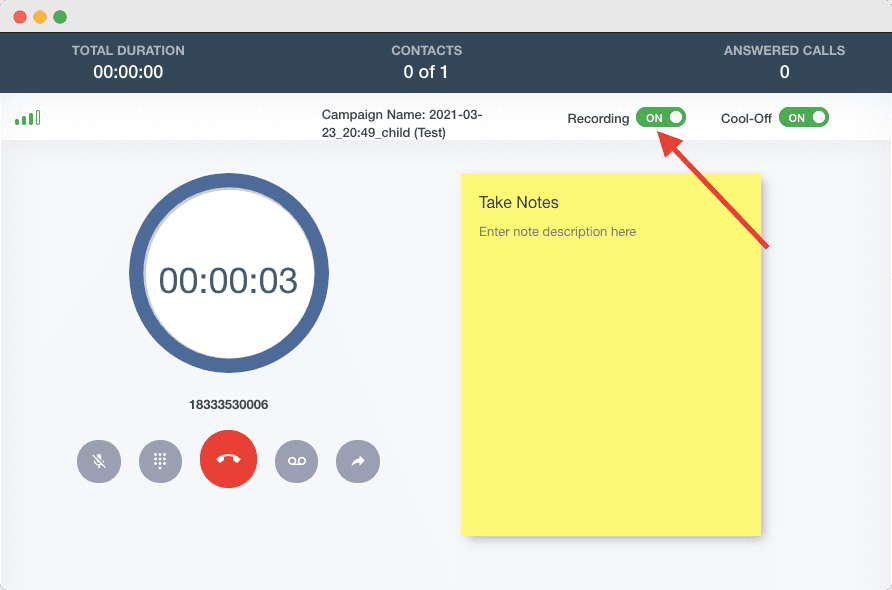Drop a voicemail message
The image size is (892, 590).
coord(296,461)
